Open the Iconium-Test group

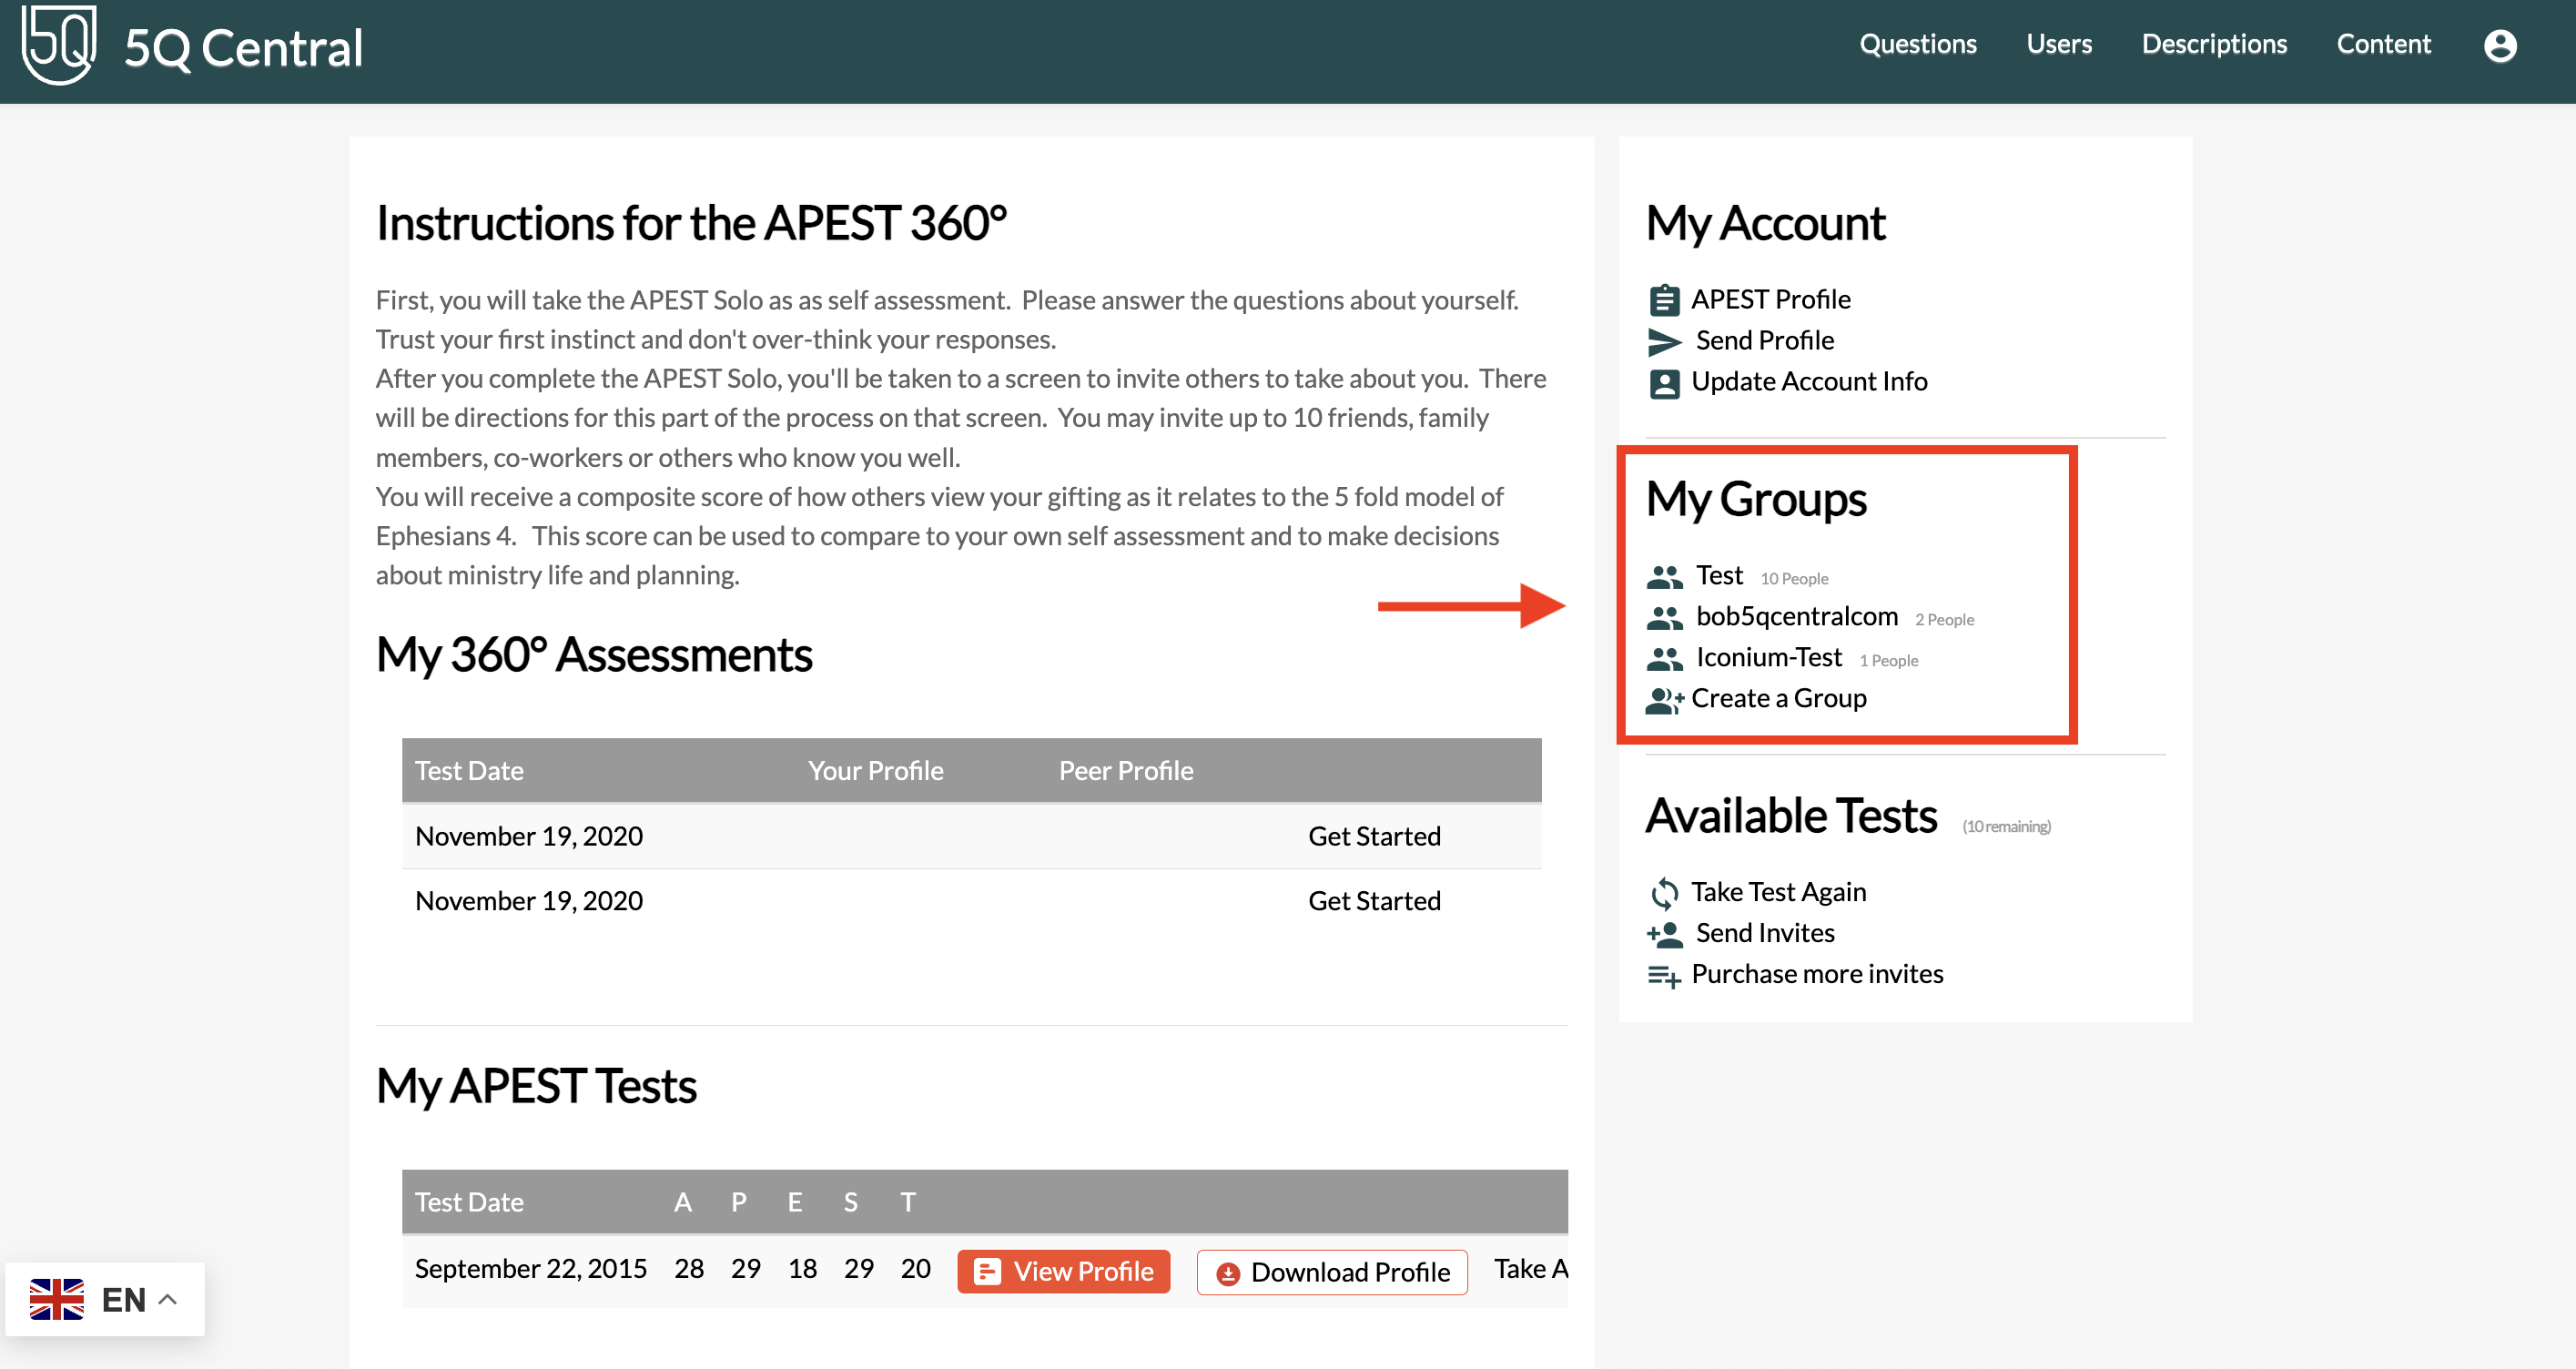point(1768,657)
